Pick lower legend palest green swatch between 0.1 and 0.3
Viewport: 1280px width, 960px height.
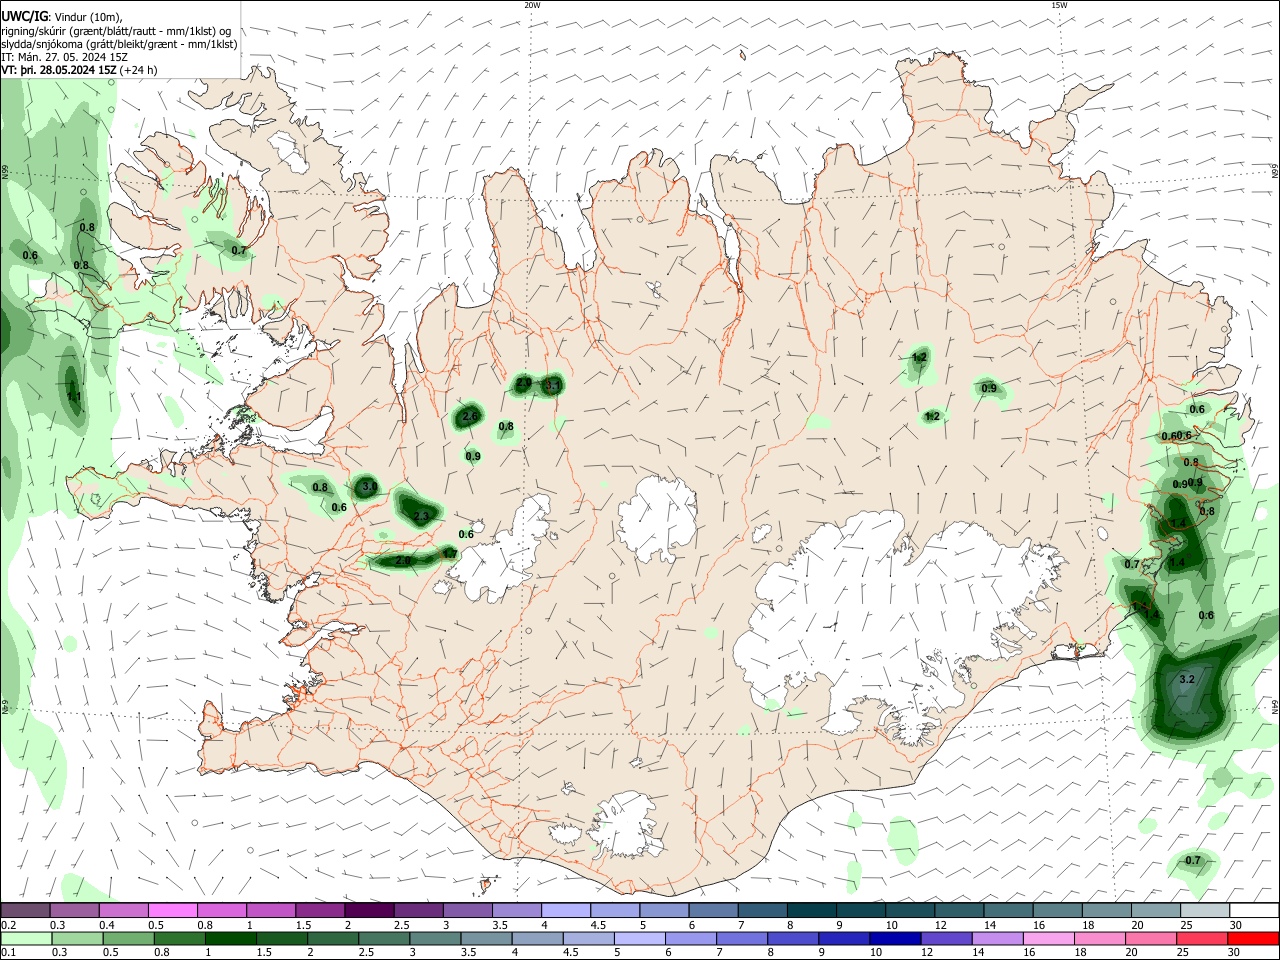(x=26, y=938)
